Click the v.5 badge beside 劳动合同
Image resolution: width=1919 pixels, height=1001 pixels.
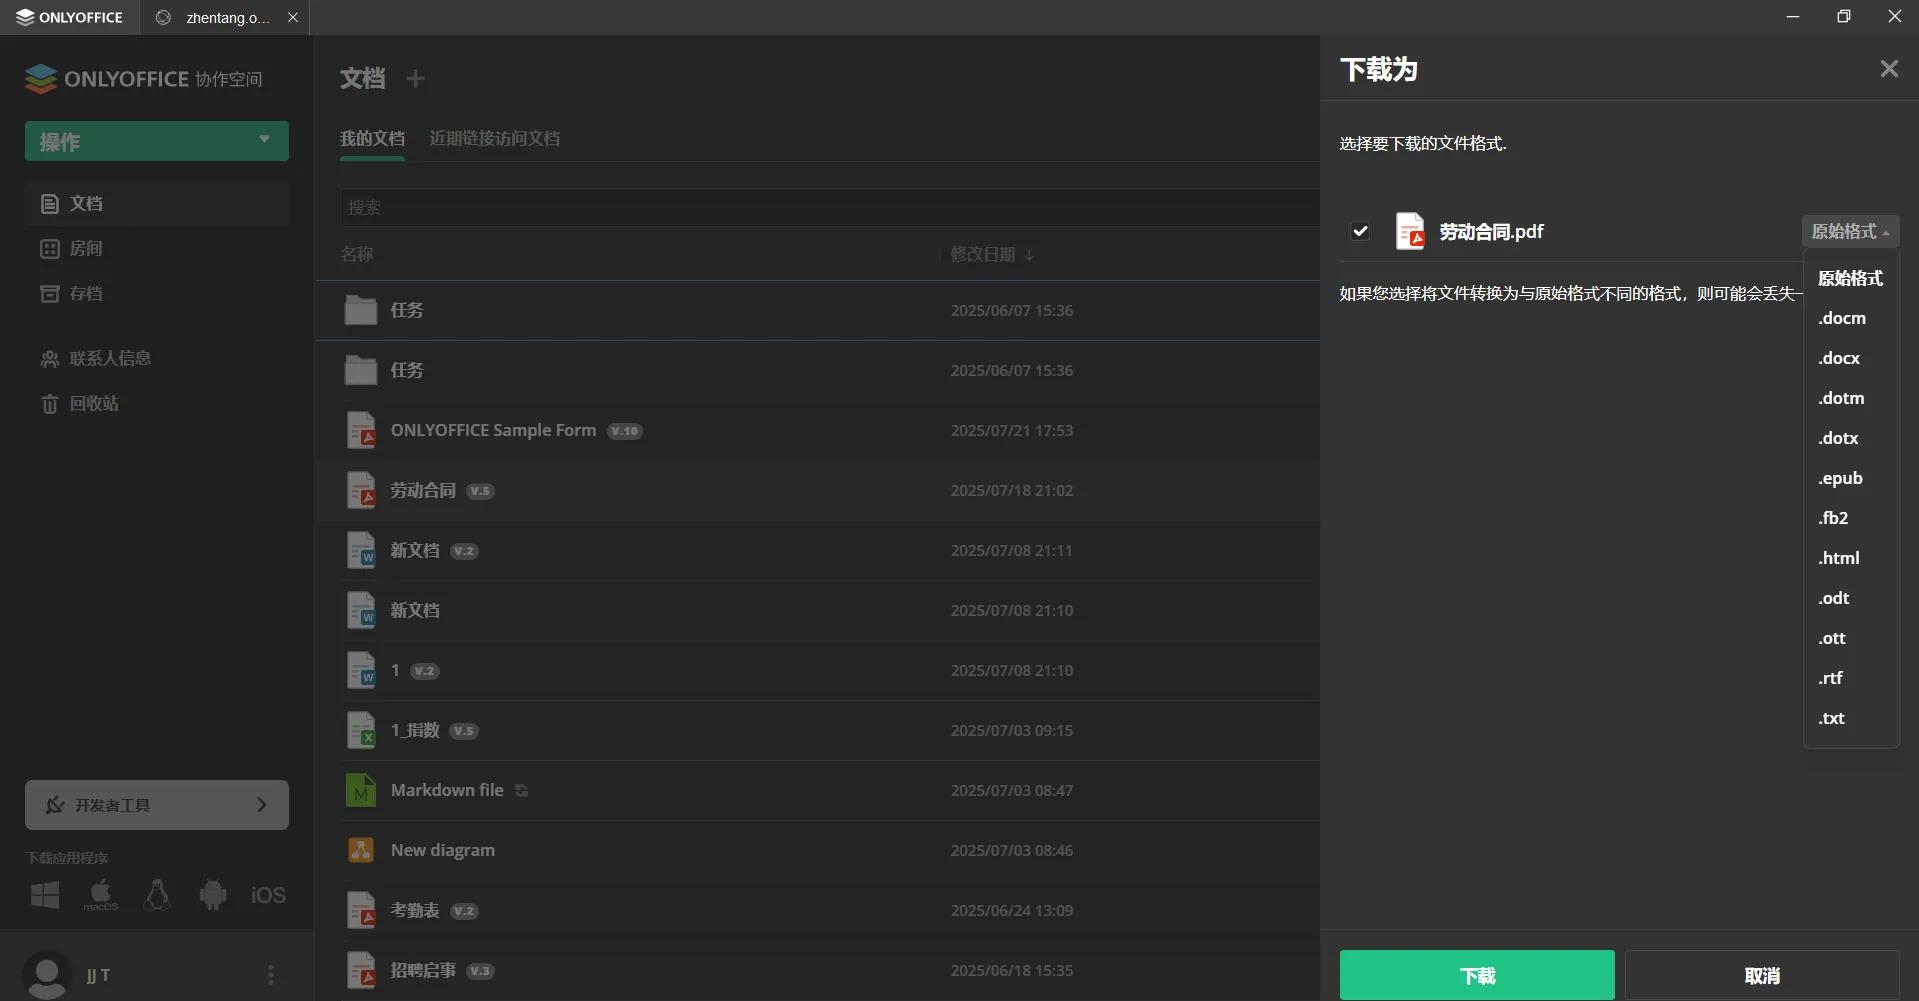point(481,491)
